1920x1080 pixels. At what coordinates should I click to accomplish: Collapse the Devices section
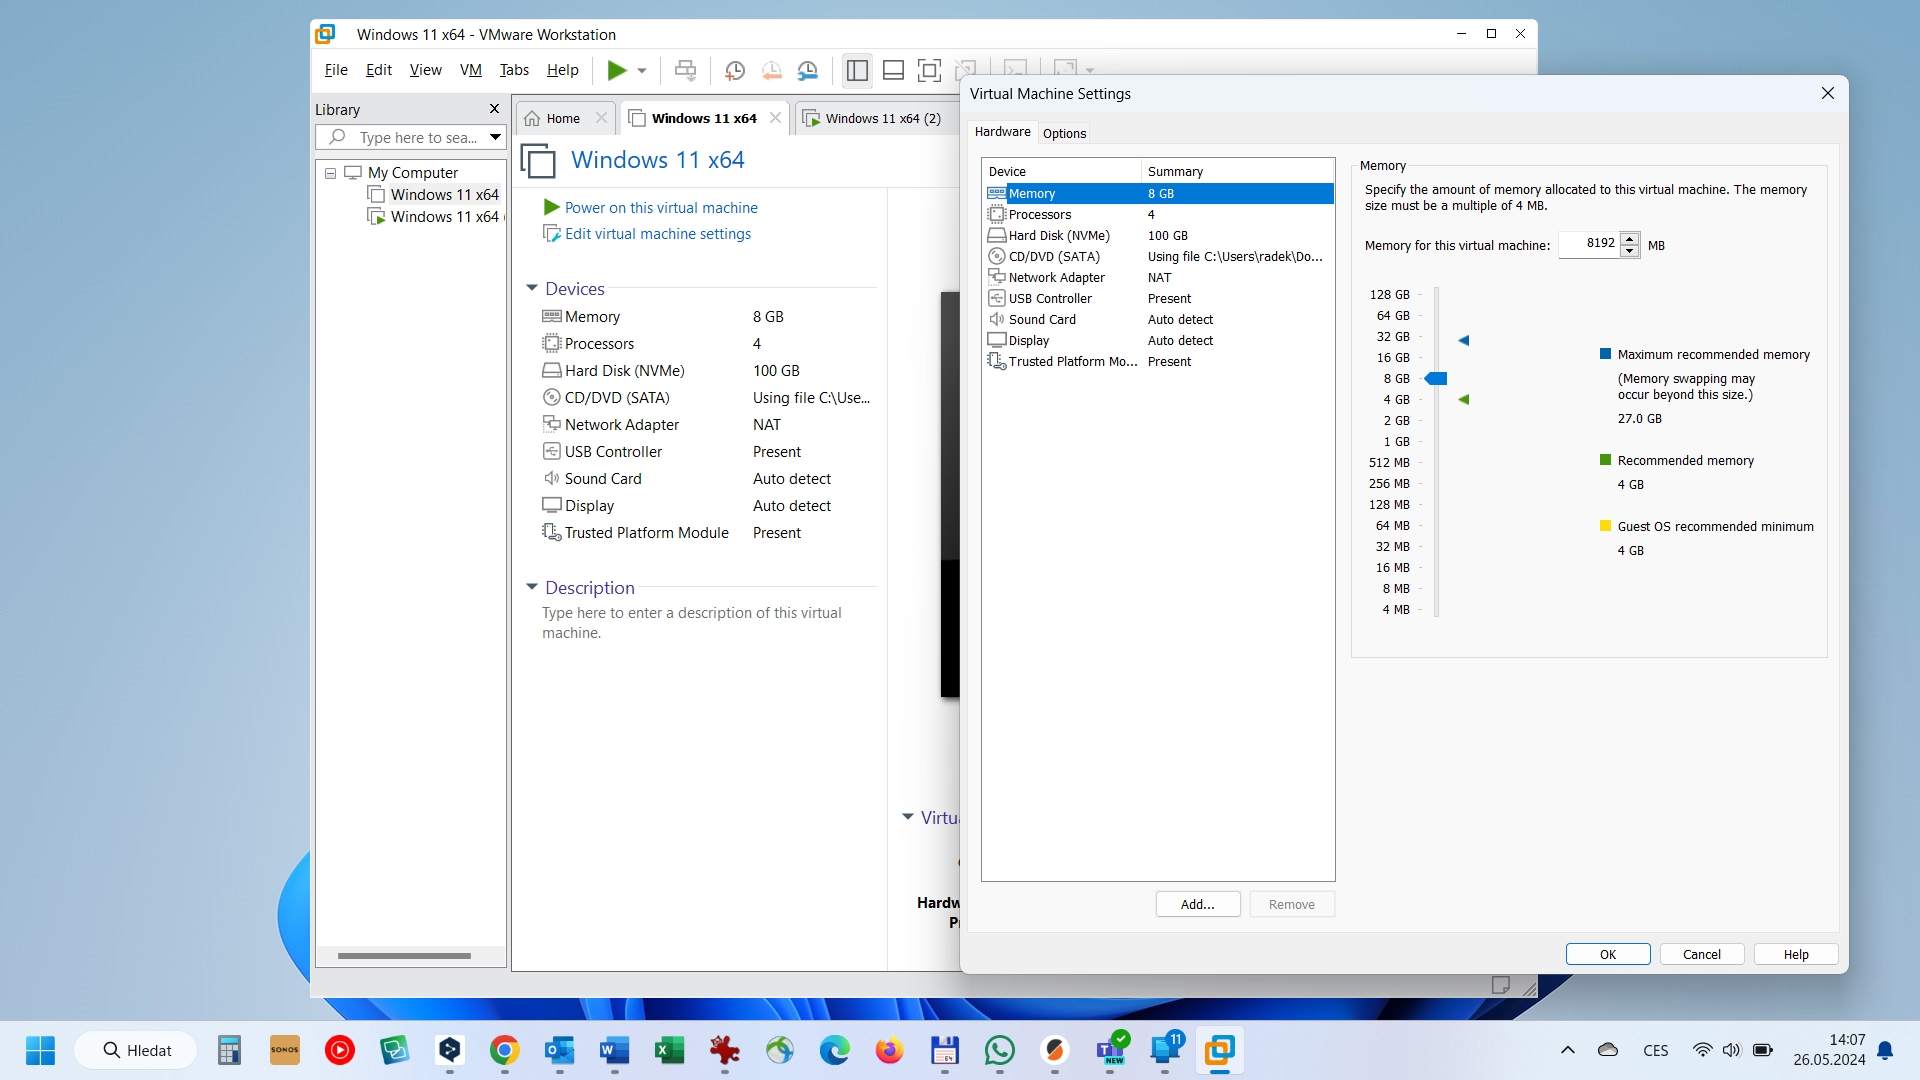pyautogui.click(x=532, y=288)
